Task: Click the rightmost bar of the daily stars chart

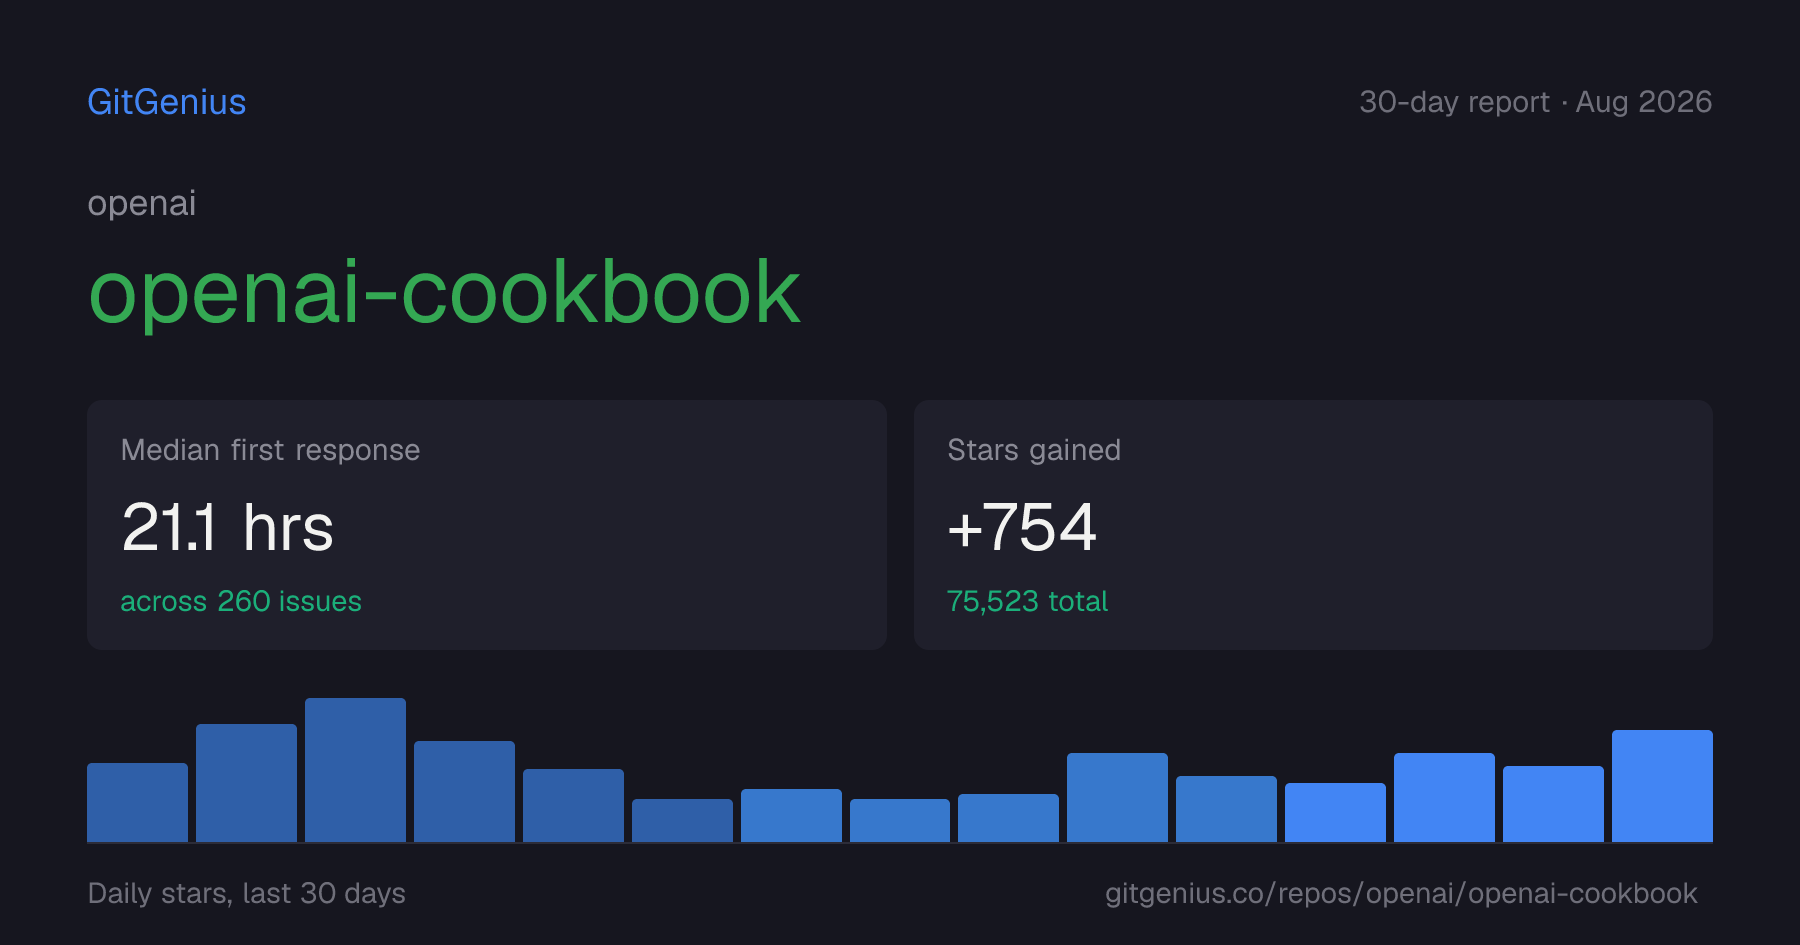Action: 1662,786
